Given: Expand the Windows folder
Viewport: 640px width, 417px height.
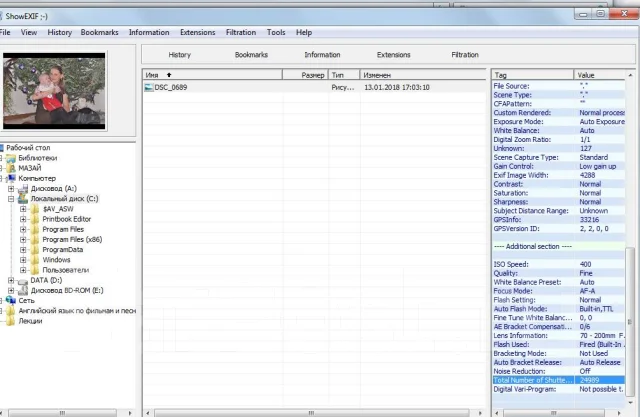Looking at the screenshot, I should [x=23, y=260].
